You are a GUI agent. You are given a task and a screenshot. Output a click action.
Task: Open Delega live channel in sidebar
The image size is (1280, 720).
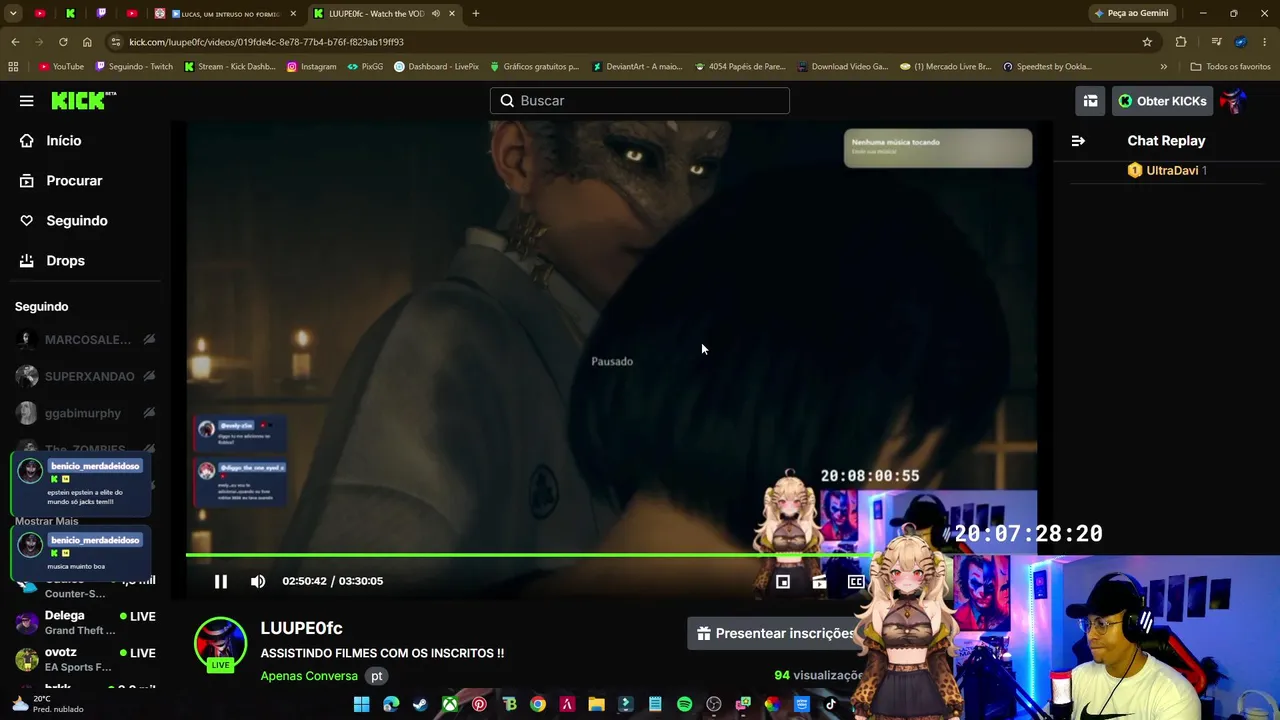click(x=85, y=622)
